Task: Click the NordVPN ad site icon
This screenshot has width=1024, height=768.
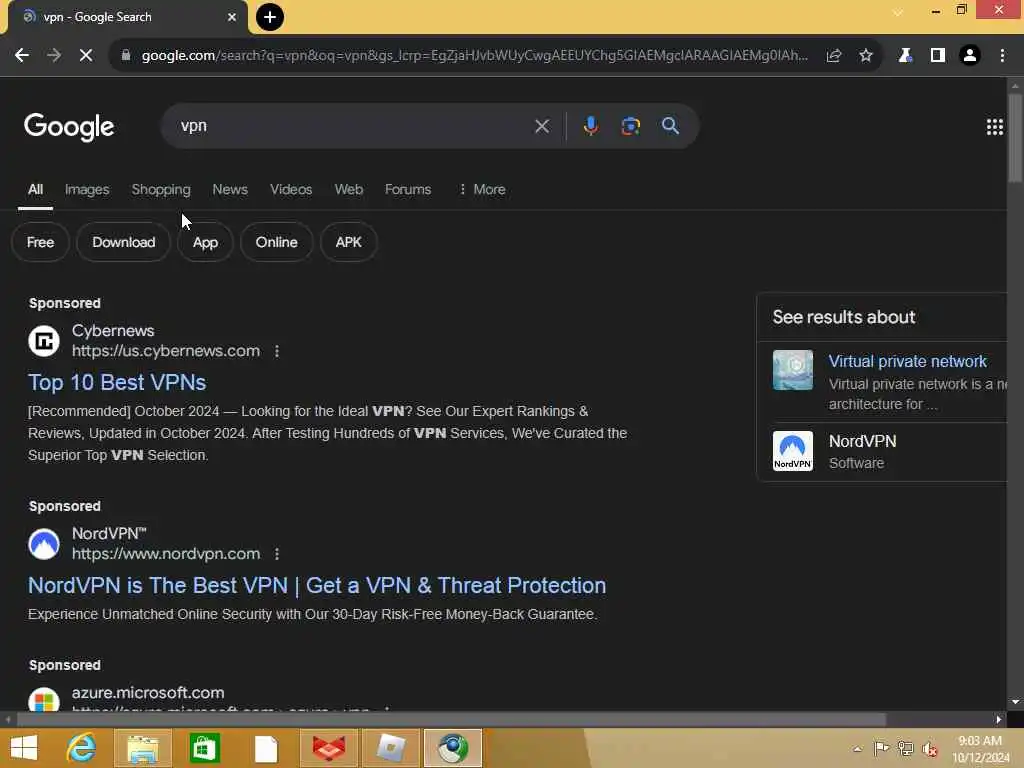Action: tap(44, 544)
